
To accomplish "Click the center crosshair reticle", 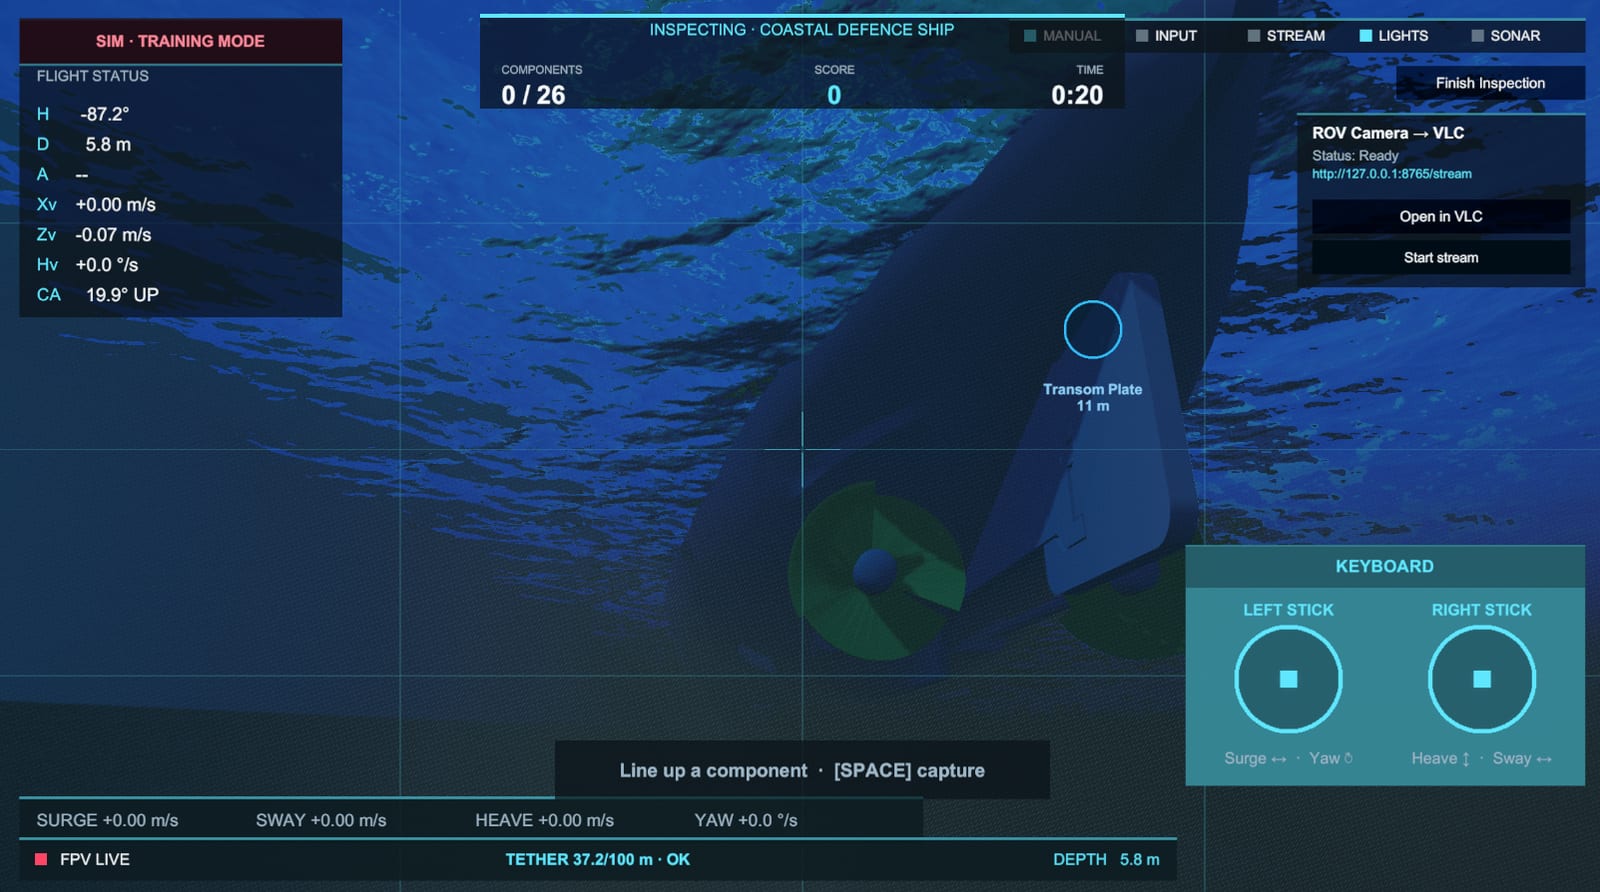I will pos(802,450).
